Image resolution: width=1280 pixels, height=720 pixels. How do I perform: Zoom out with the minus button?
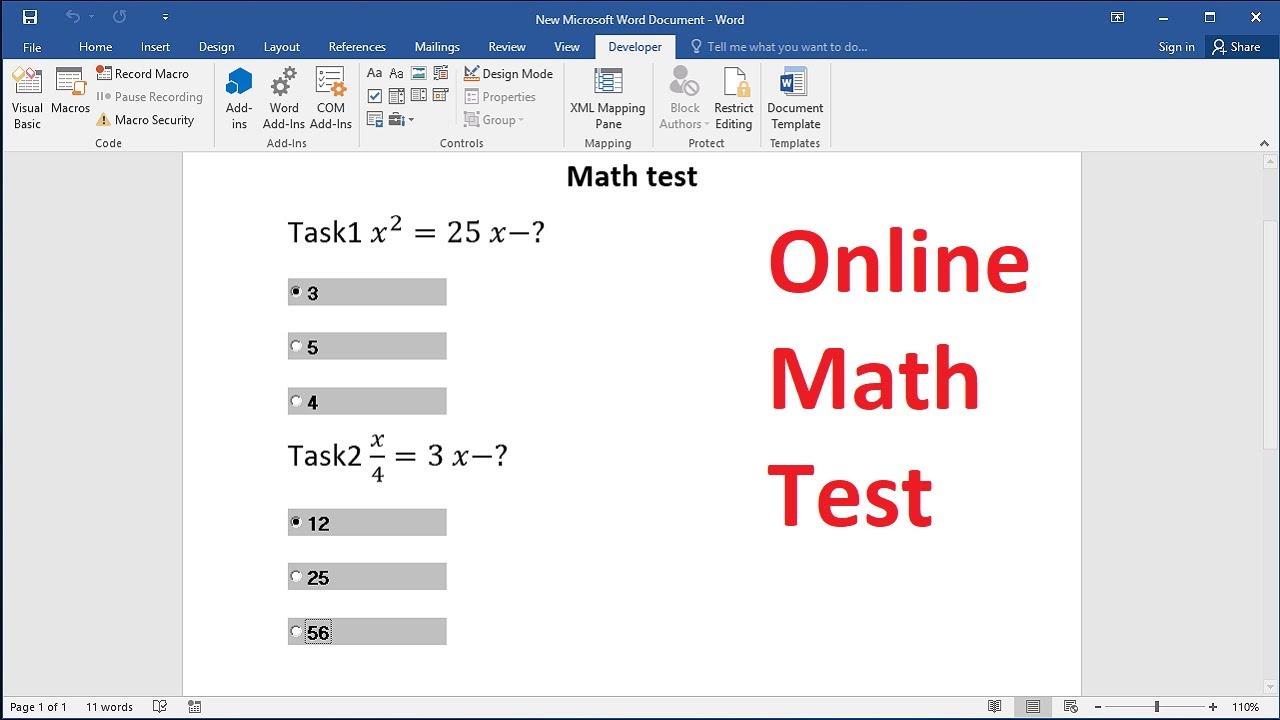[1097, 707]
